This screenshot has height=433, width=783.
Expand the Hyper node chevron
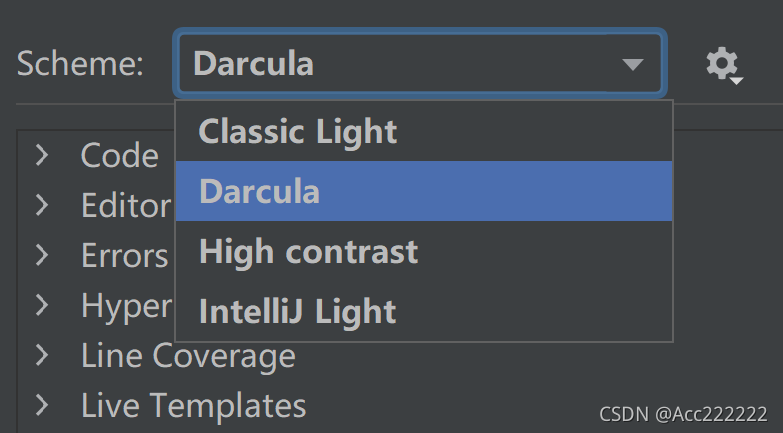(42, 305)
